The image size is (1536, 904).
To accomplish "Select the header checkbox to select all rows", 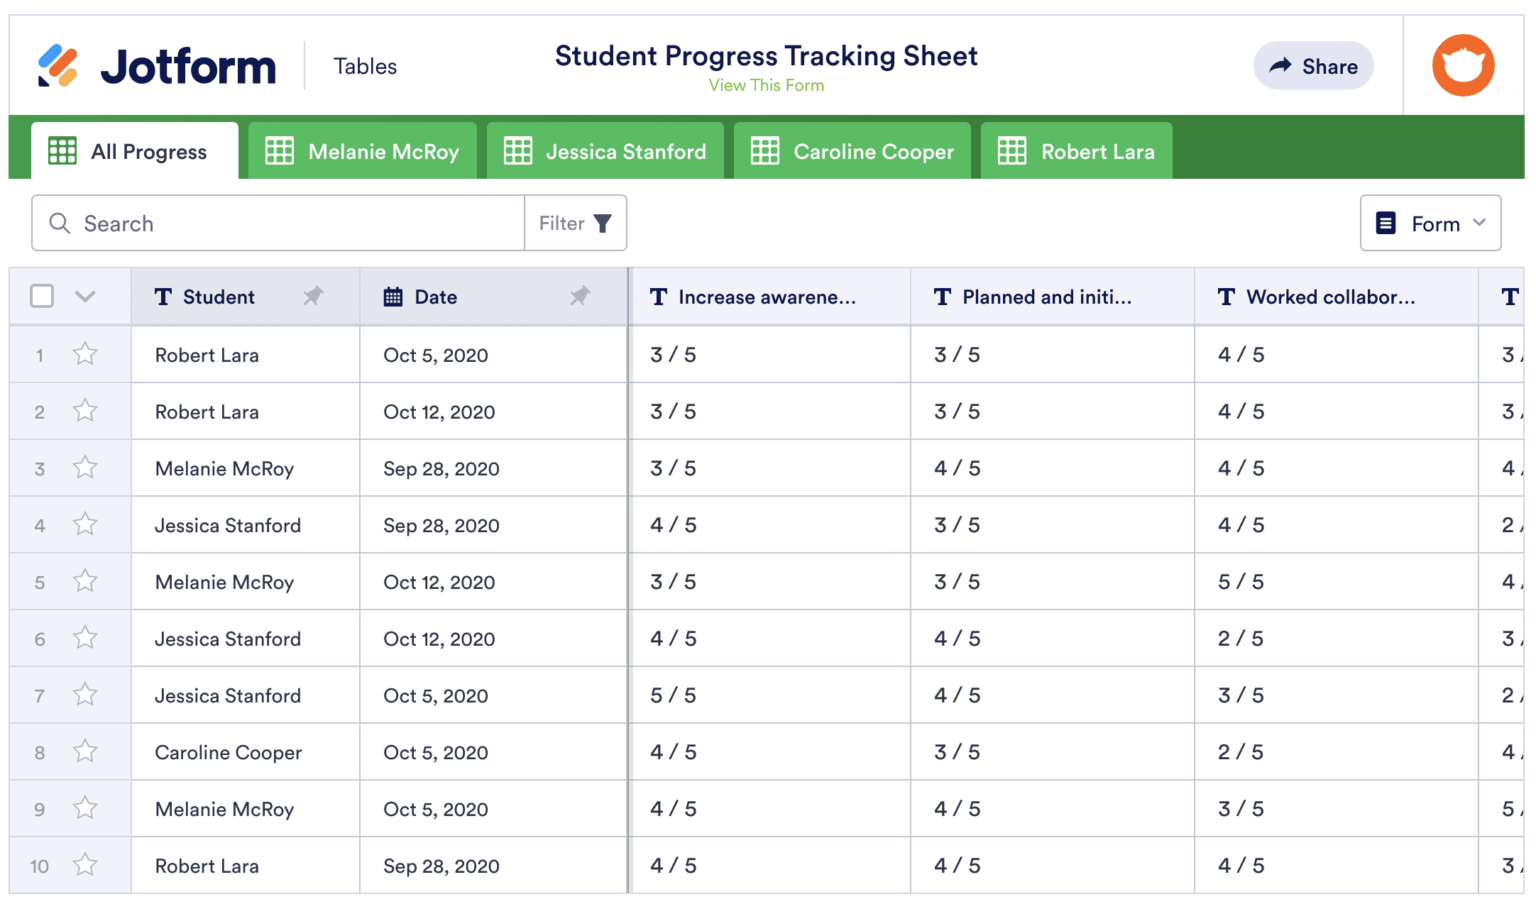I will (41, 296).
